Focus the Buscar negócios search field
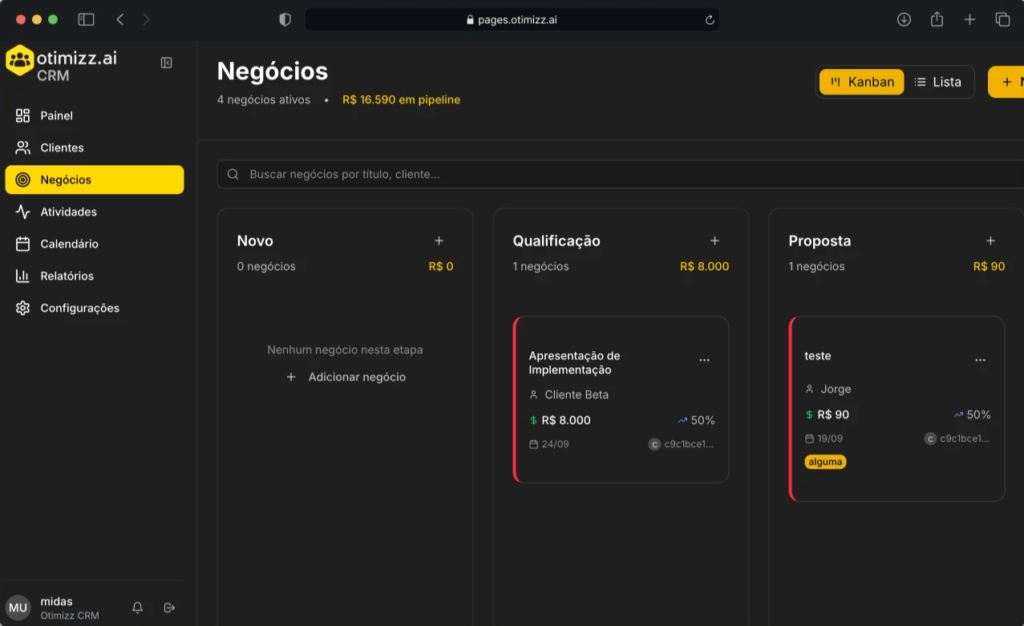The height and width of the screenshot is (626, 1024). (620, 174)
